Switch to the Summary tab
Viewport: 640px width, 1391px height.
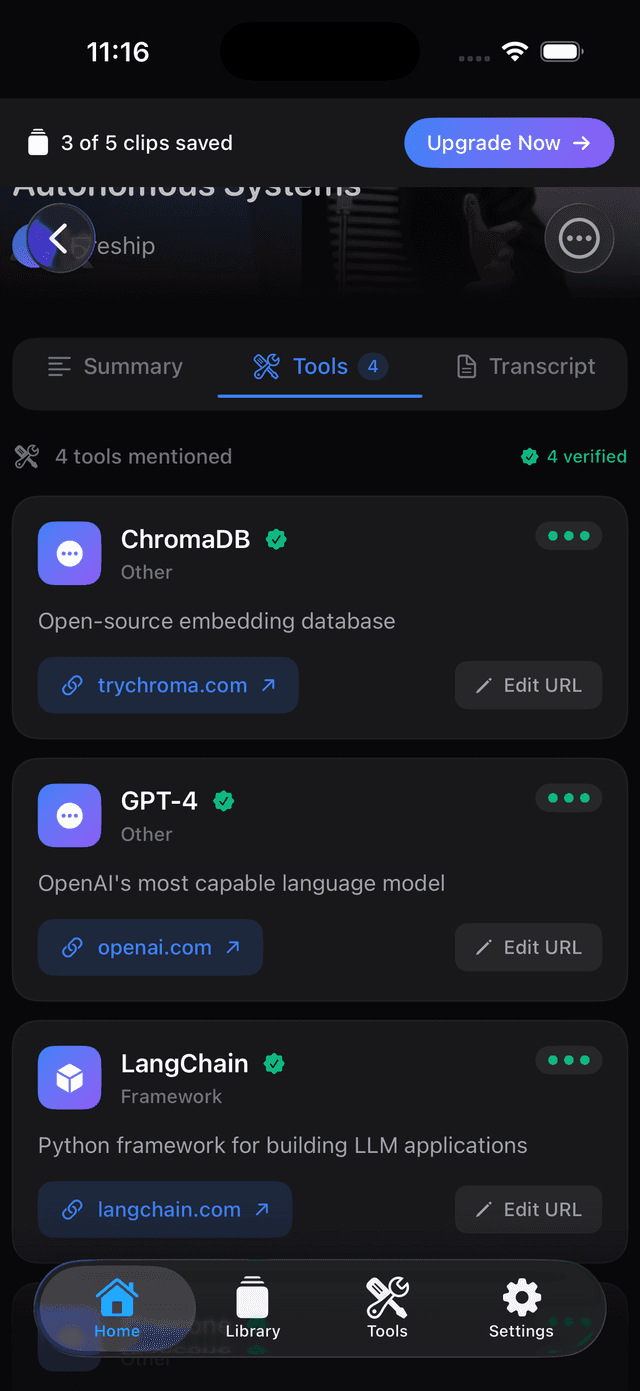[114, 367]
